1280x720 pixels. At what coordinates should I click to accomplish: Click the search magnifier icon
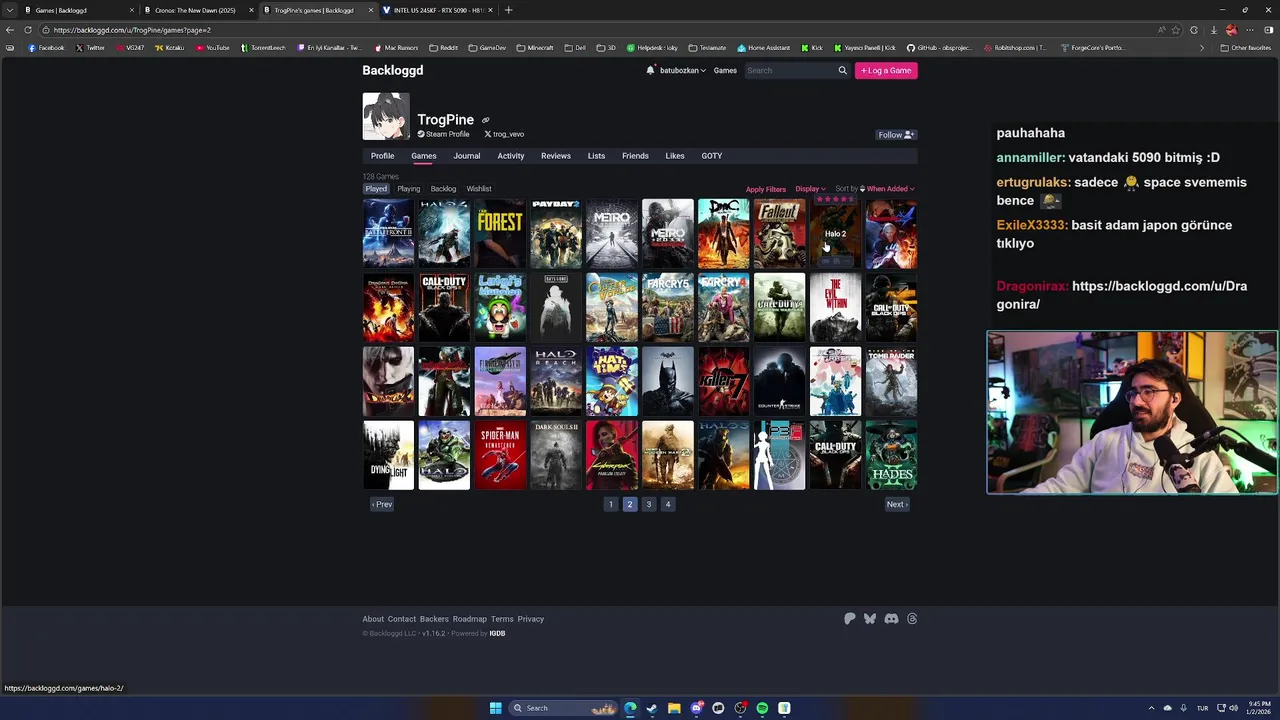pos(842,70)
